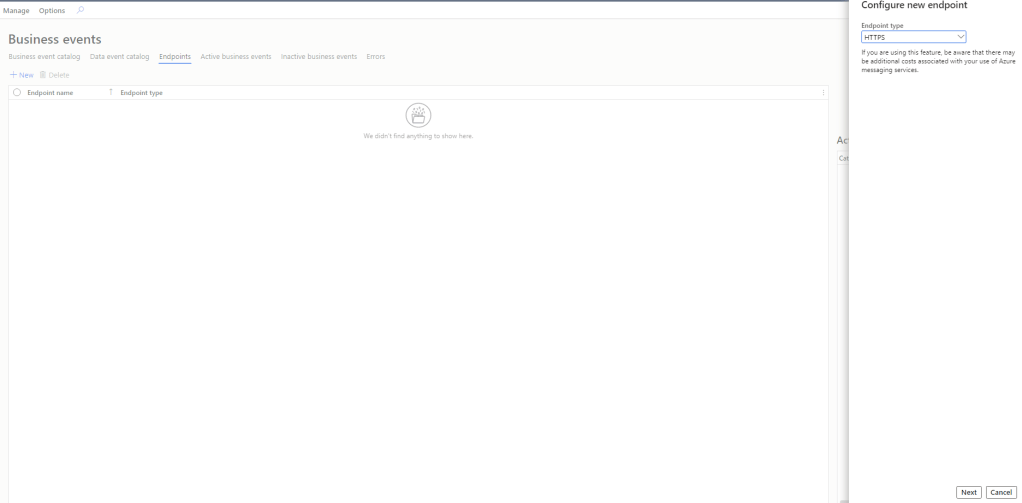Switch to Business event catalog tab
Viewport: 1022px width, 503px height.
[44, 56]
